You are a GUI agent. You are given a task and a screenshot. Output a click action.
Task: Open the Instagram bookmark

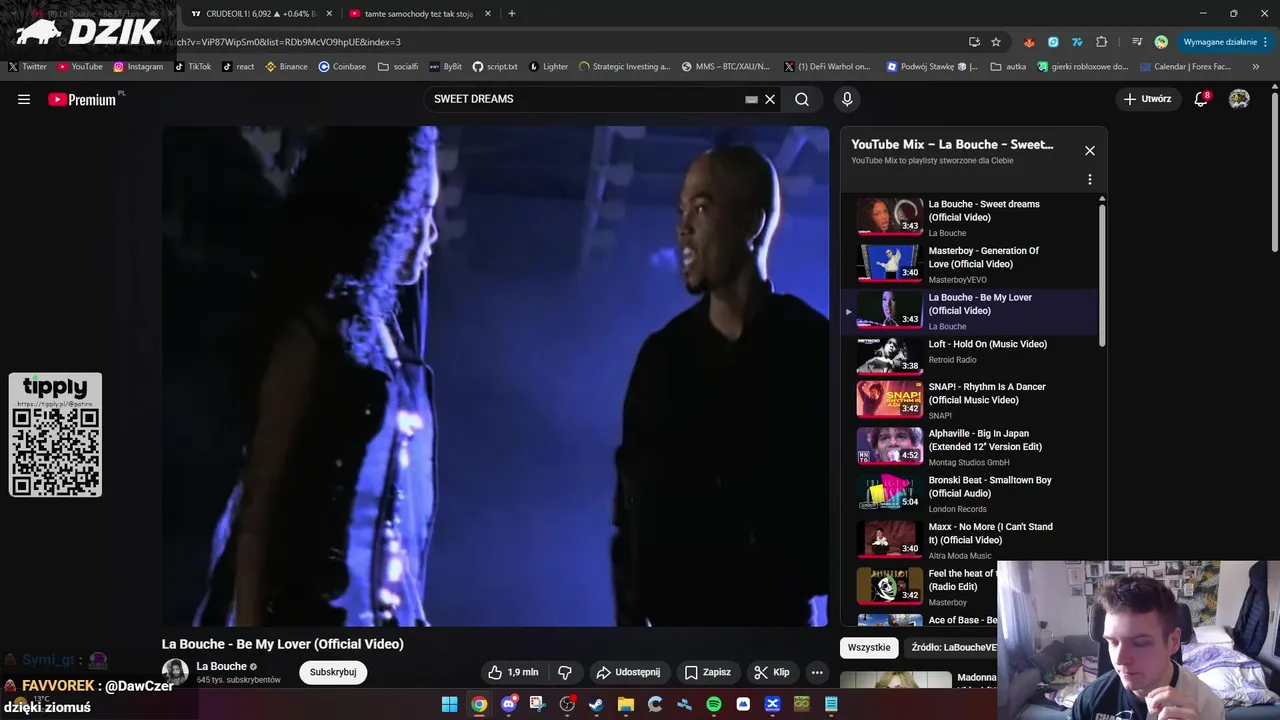(138, 67)
